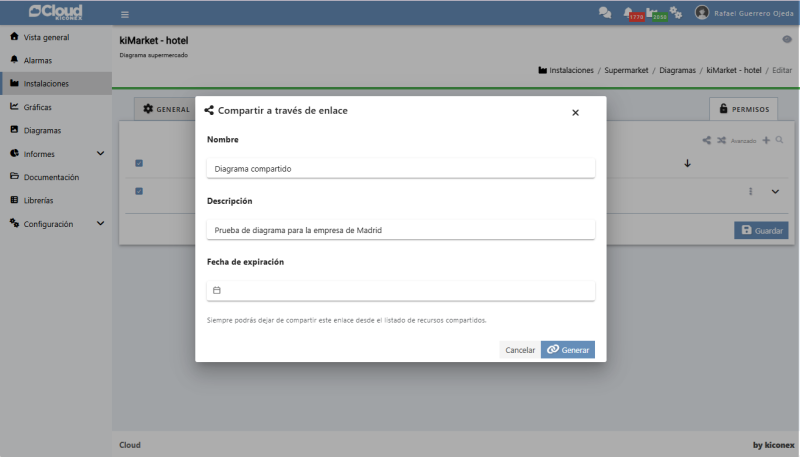The image size is (800, 457).
Task: Open the chat messages icon in header
Action: click(x=605, y=13)
